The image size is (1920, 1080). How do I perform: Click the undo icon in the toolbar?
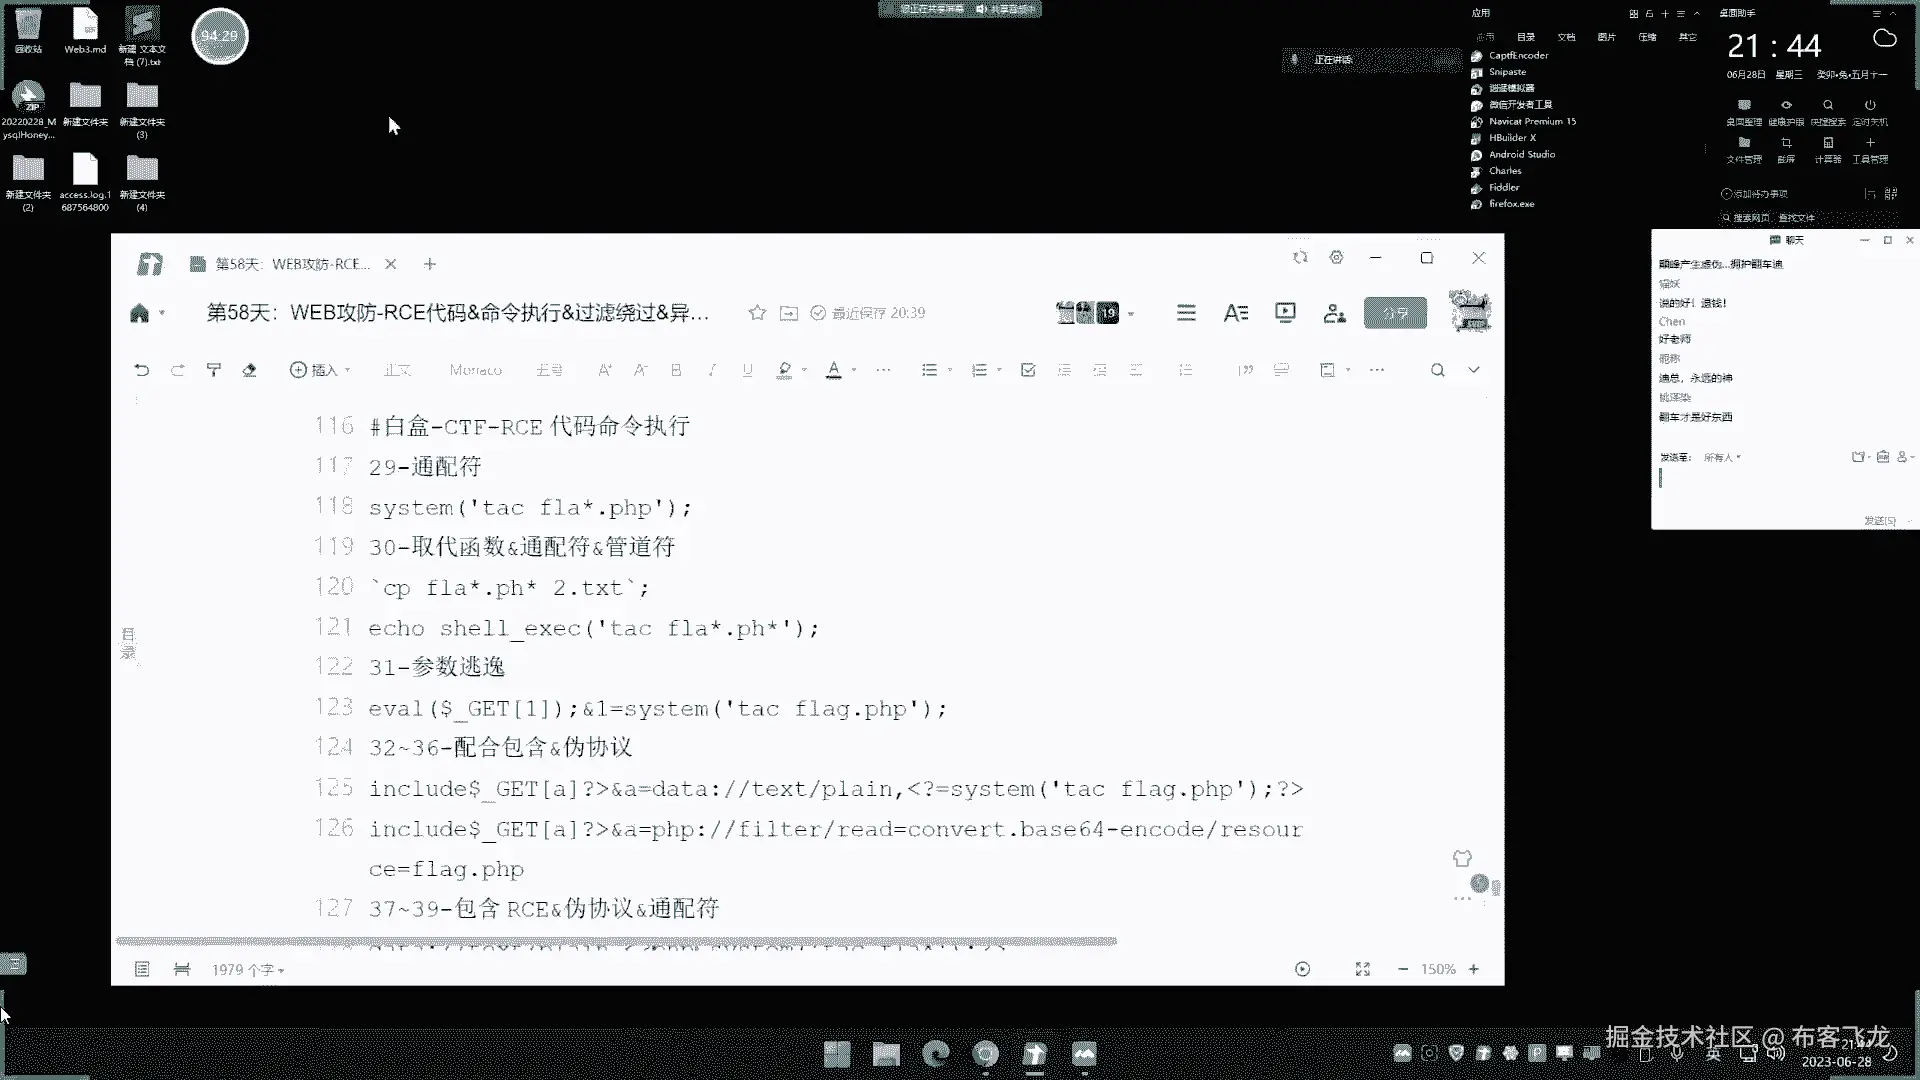142,370
